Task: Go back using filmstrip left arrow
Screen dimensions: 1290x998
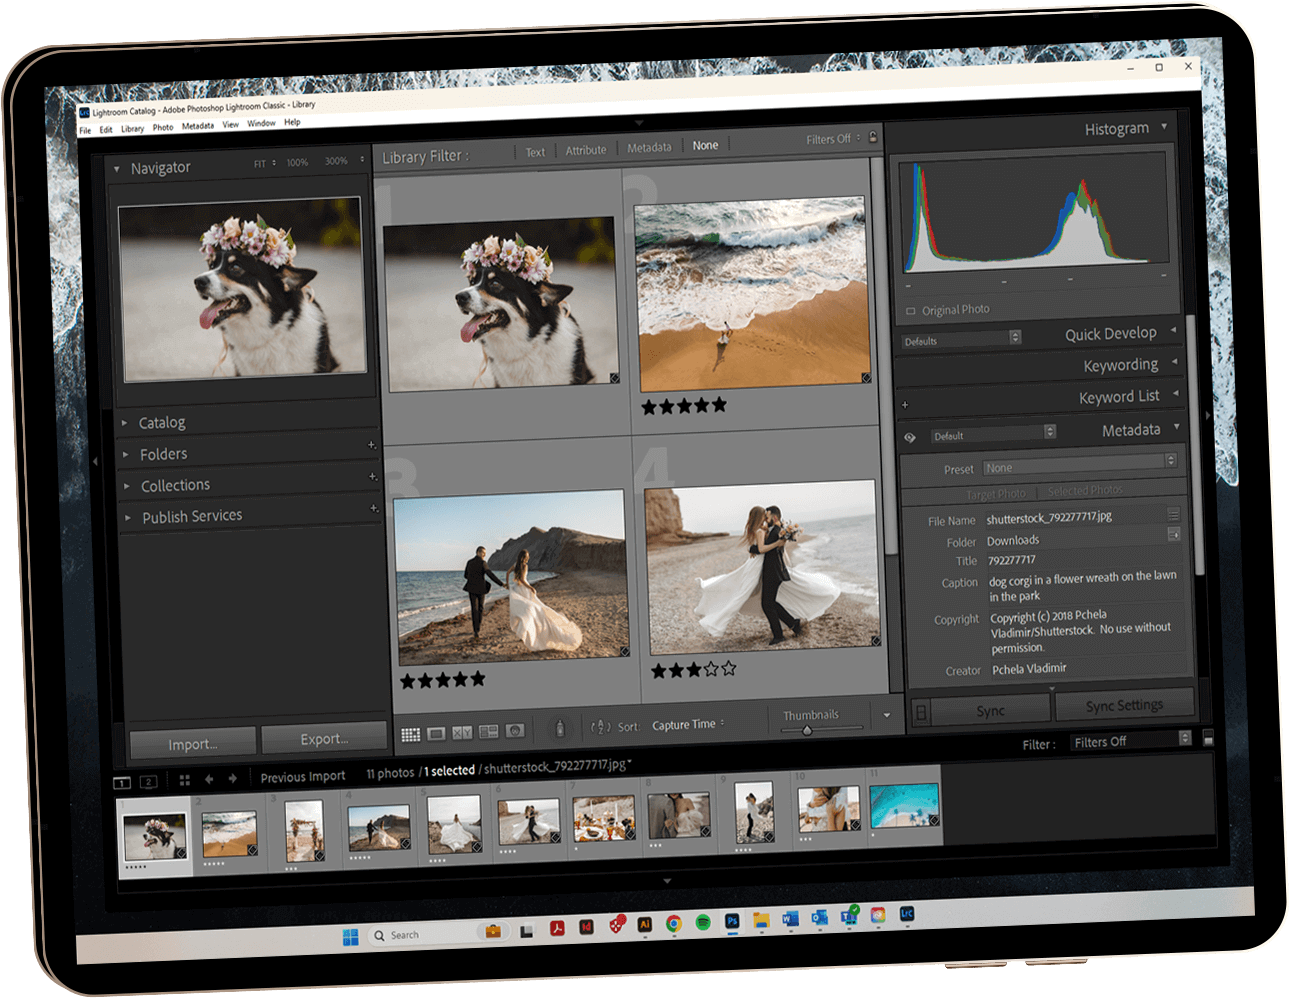Action: point(209,778)
